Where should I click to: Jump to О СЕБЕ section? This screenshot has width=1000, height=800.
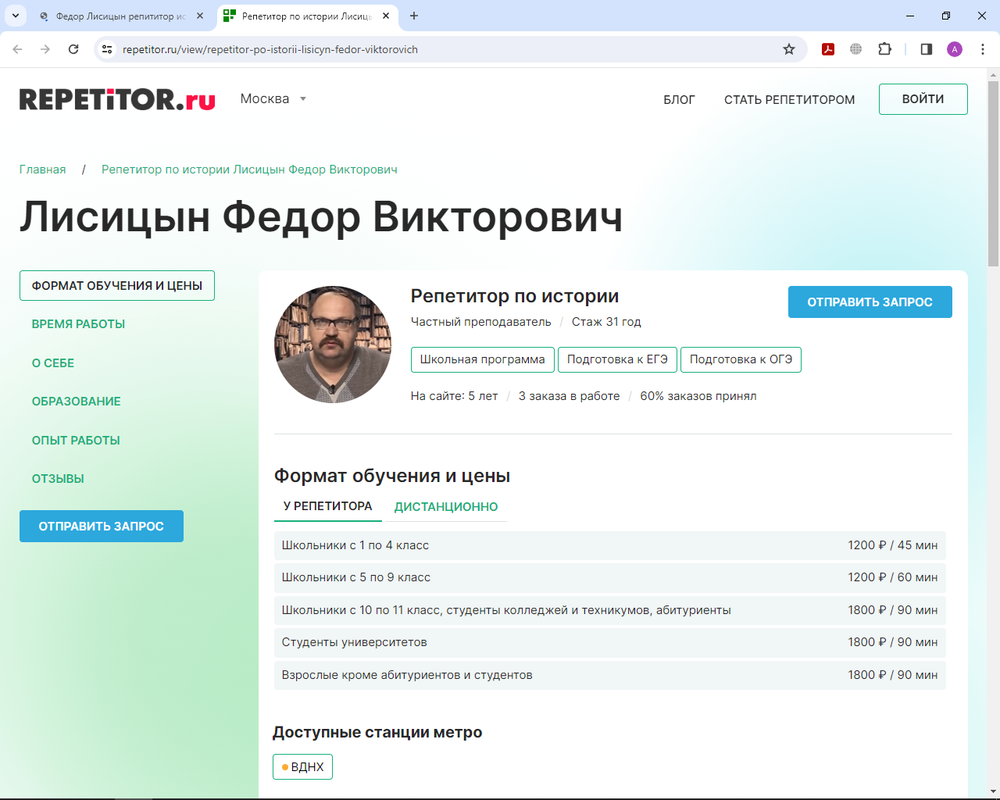pyautogui.click(x=53, y=363)
